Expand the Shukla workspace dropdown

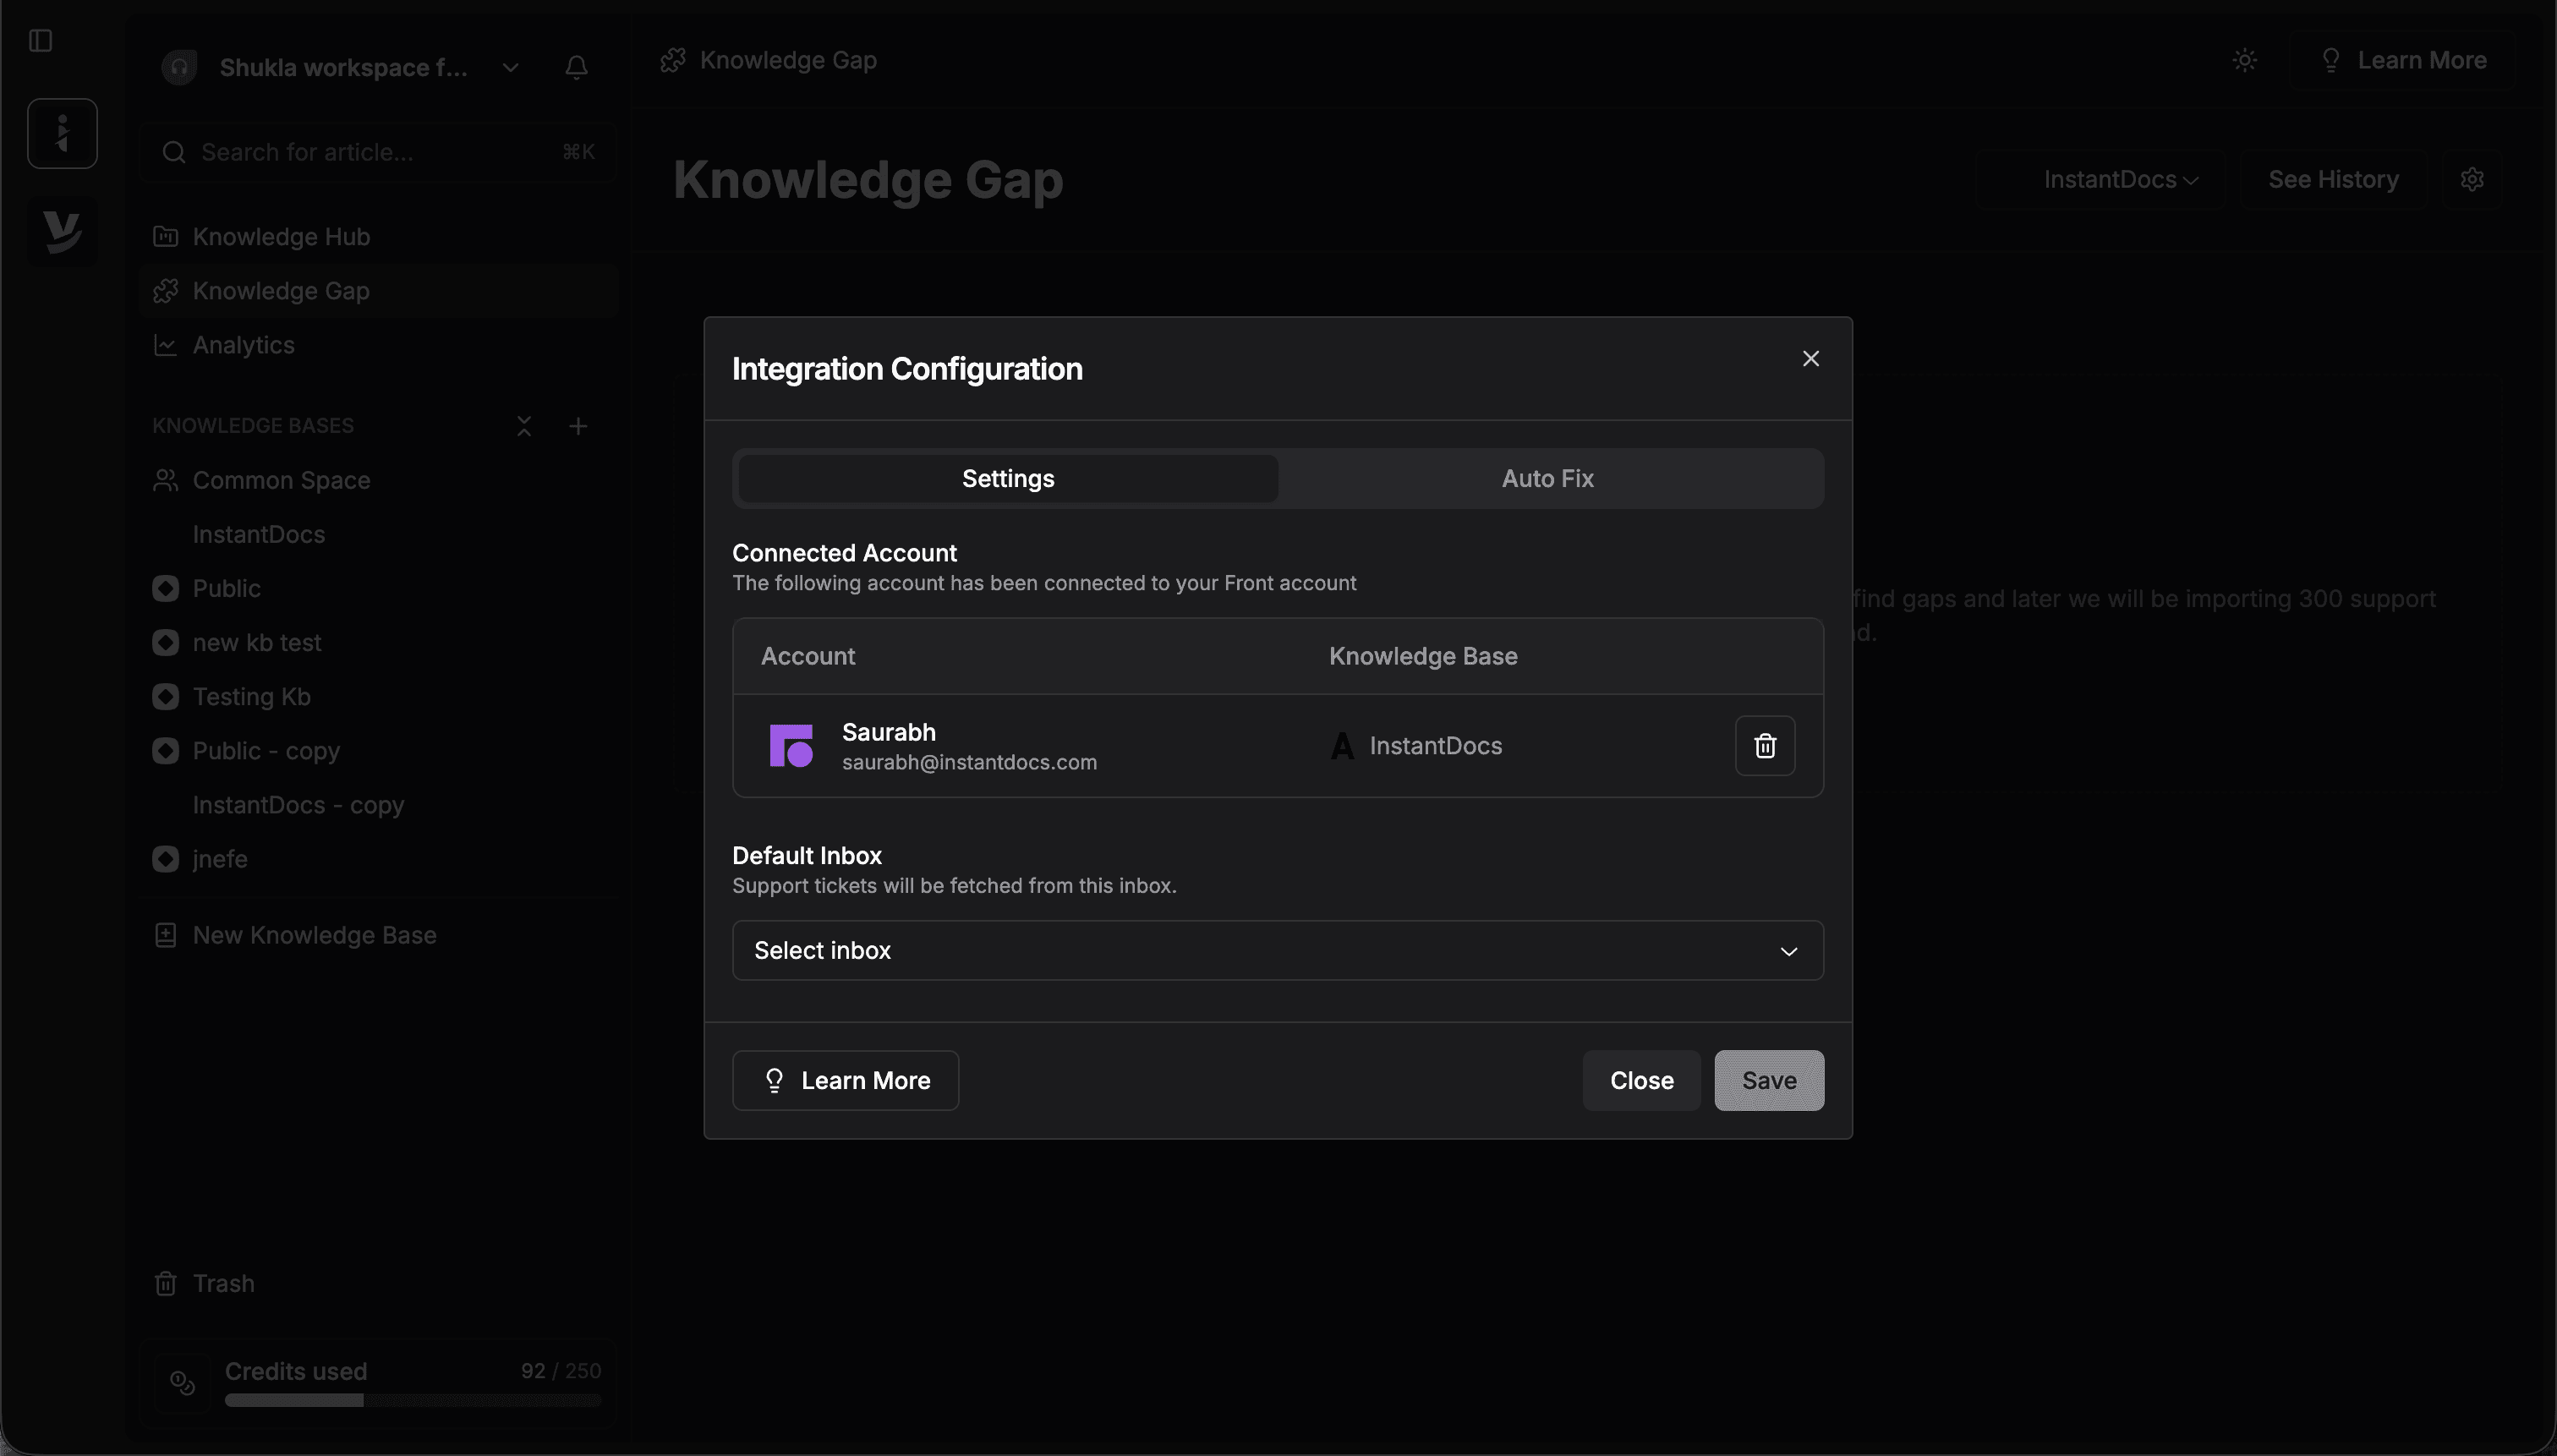pos(510,67)
